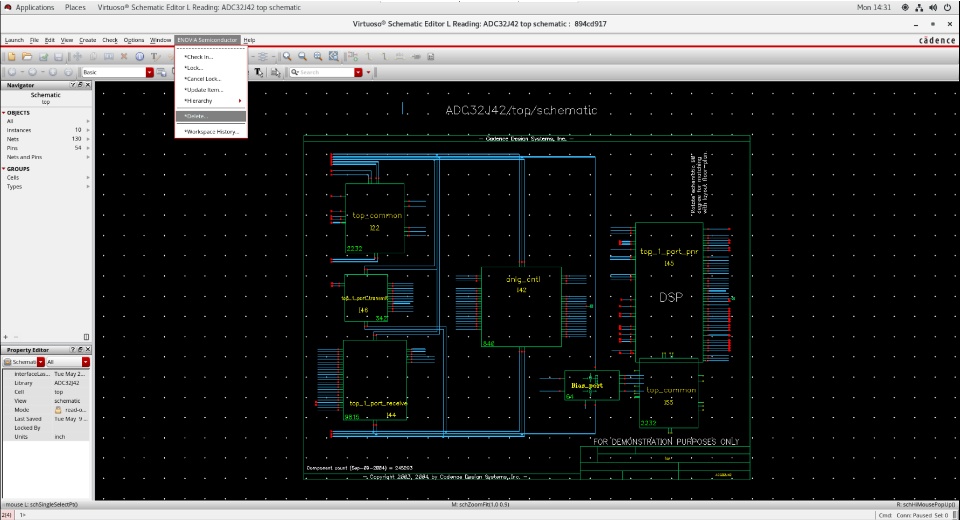The height and width of the screenshot is (520, 960).
Task: Select the Nets and Pins row in Navigator
Action: tap(46, 157)
